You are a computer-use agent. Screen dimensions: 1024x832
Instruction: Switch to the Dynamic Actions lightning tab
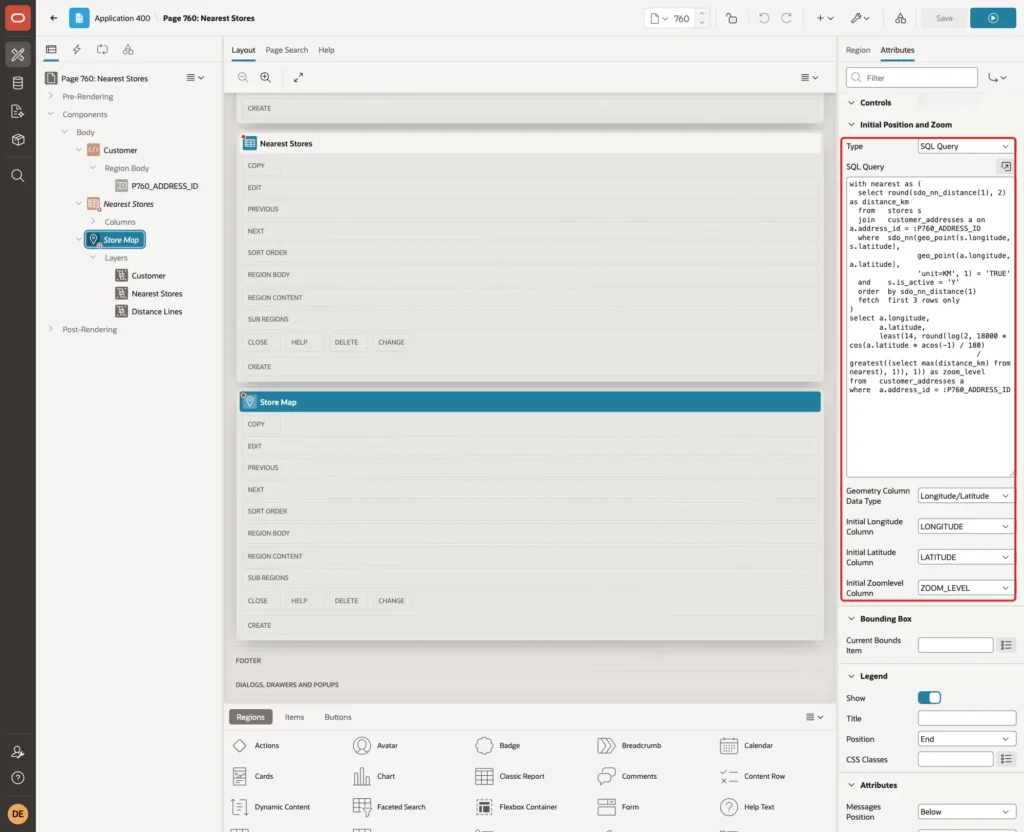[77, 50]
